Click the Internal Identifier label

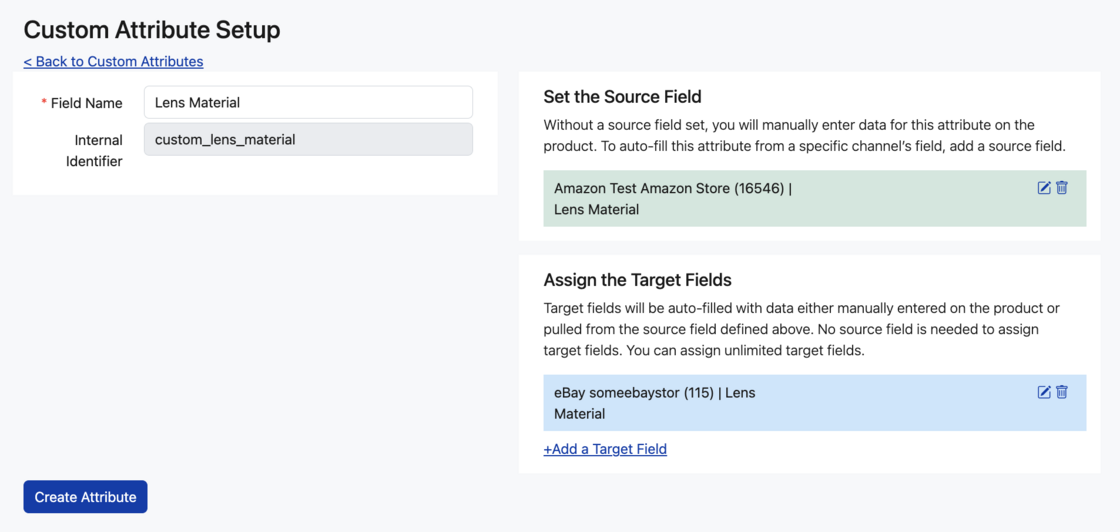[x=94, y=151]
